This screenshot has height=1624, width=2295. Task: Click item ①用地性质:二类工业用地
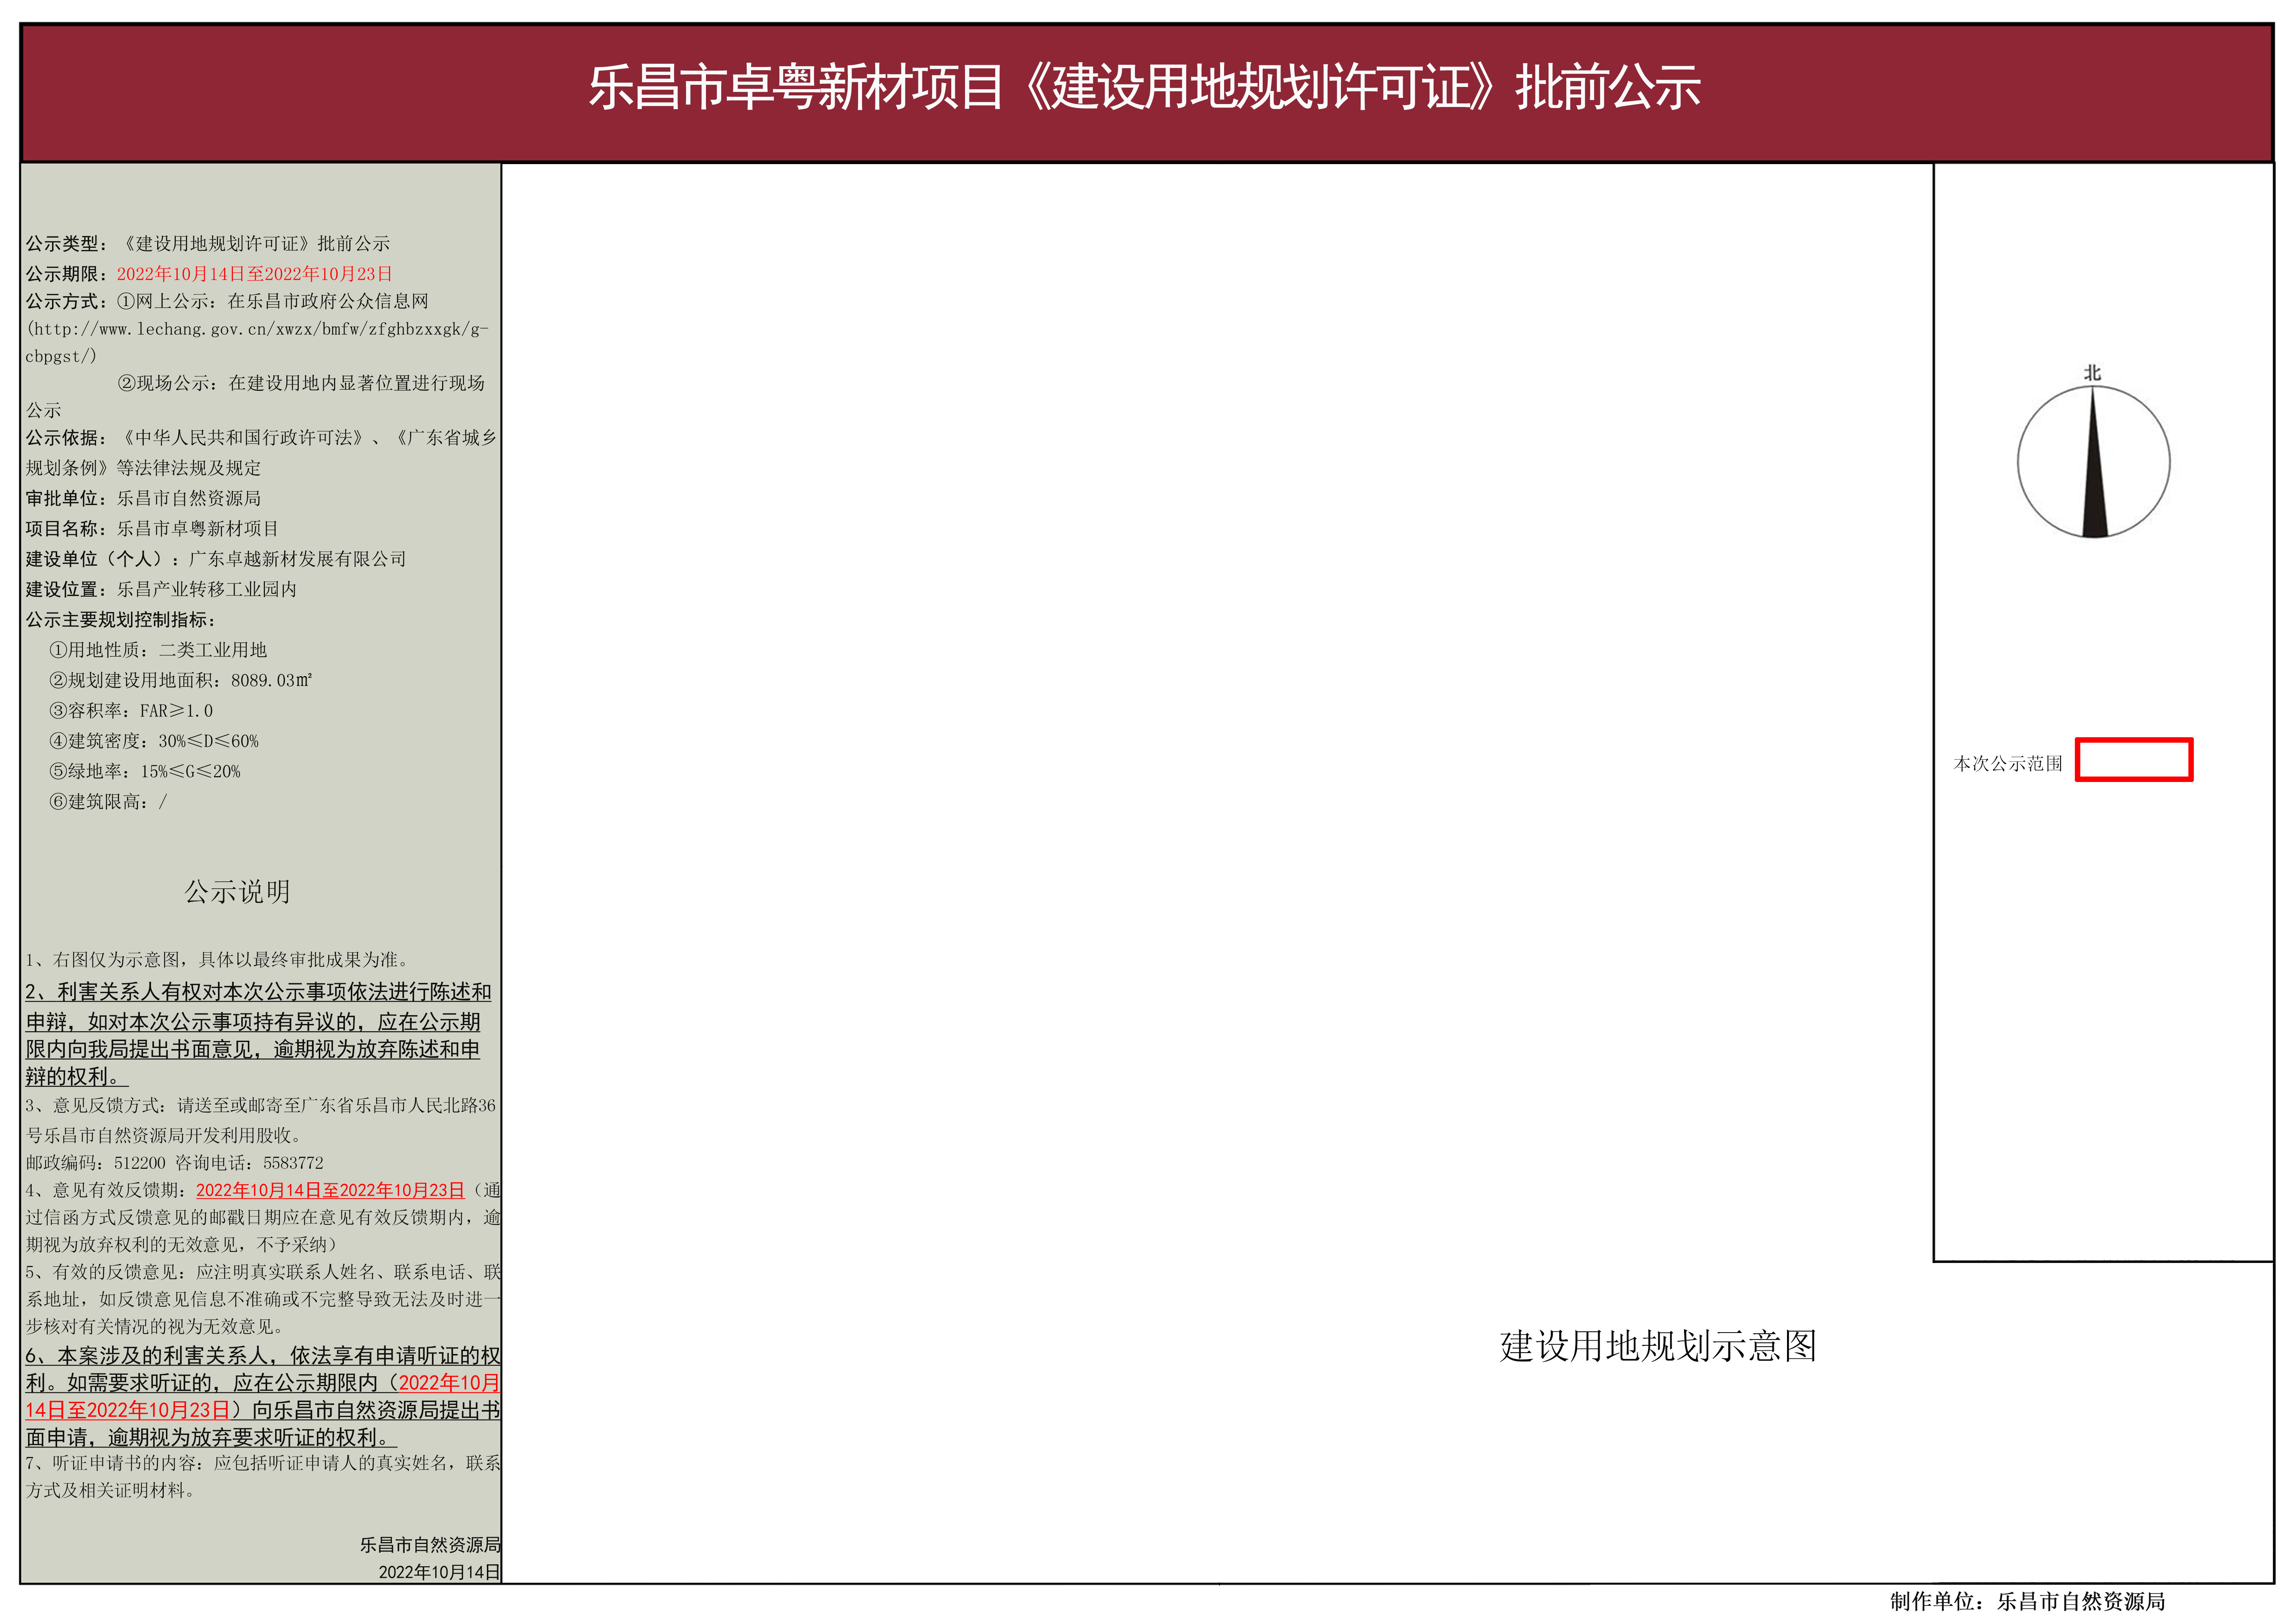[x=158, y=650]
